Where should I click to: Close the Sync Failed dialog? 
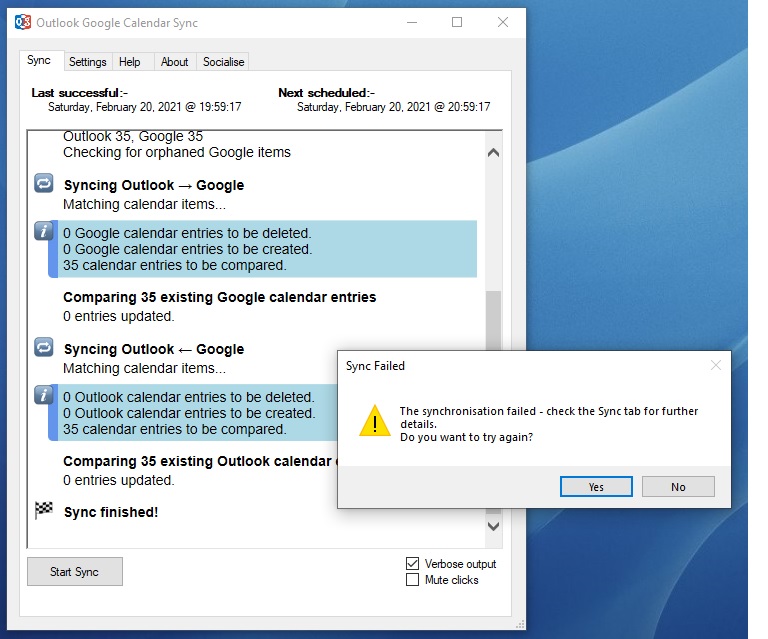point(716,365)
